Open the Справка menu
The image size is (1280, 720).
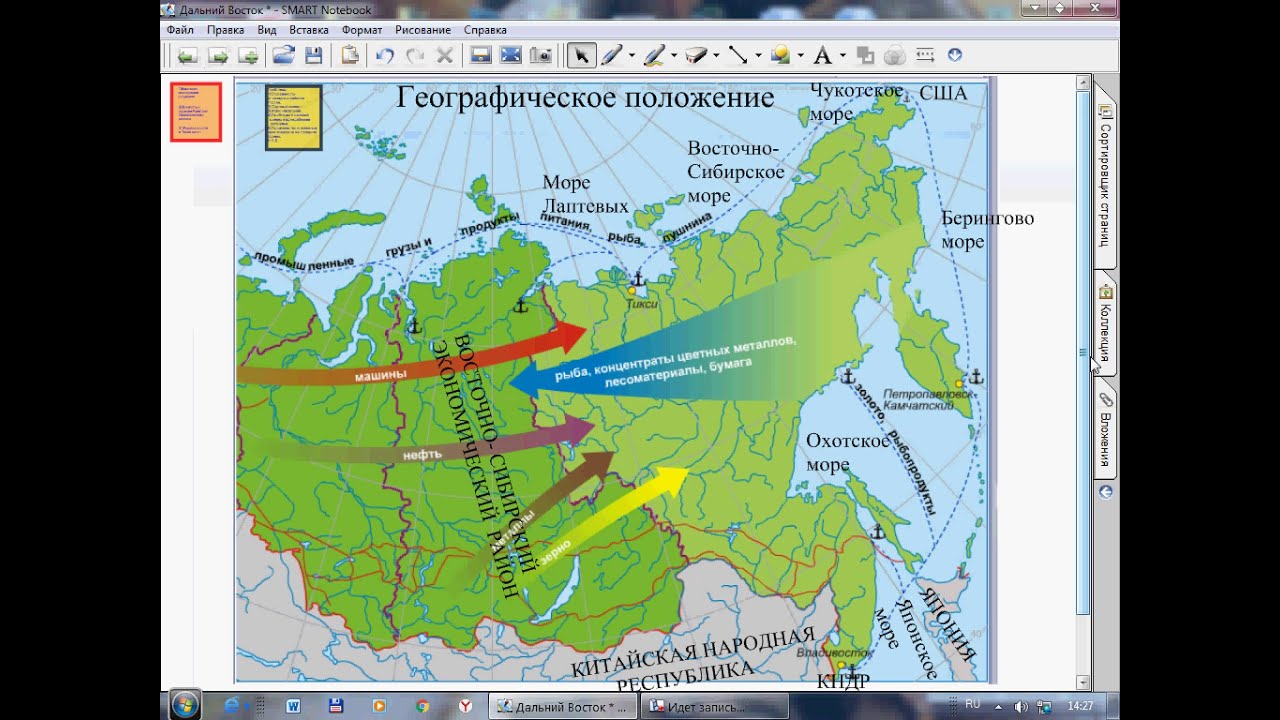[485, 30]
